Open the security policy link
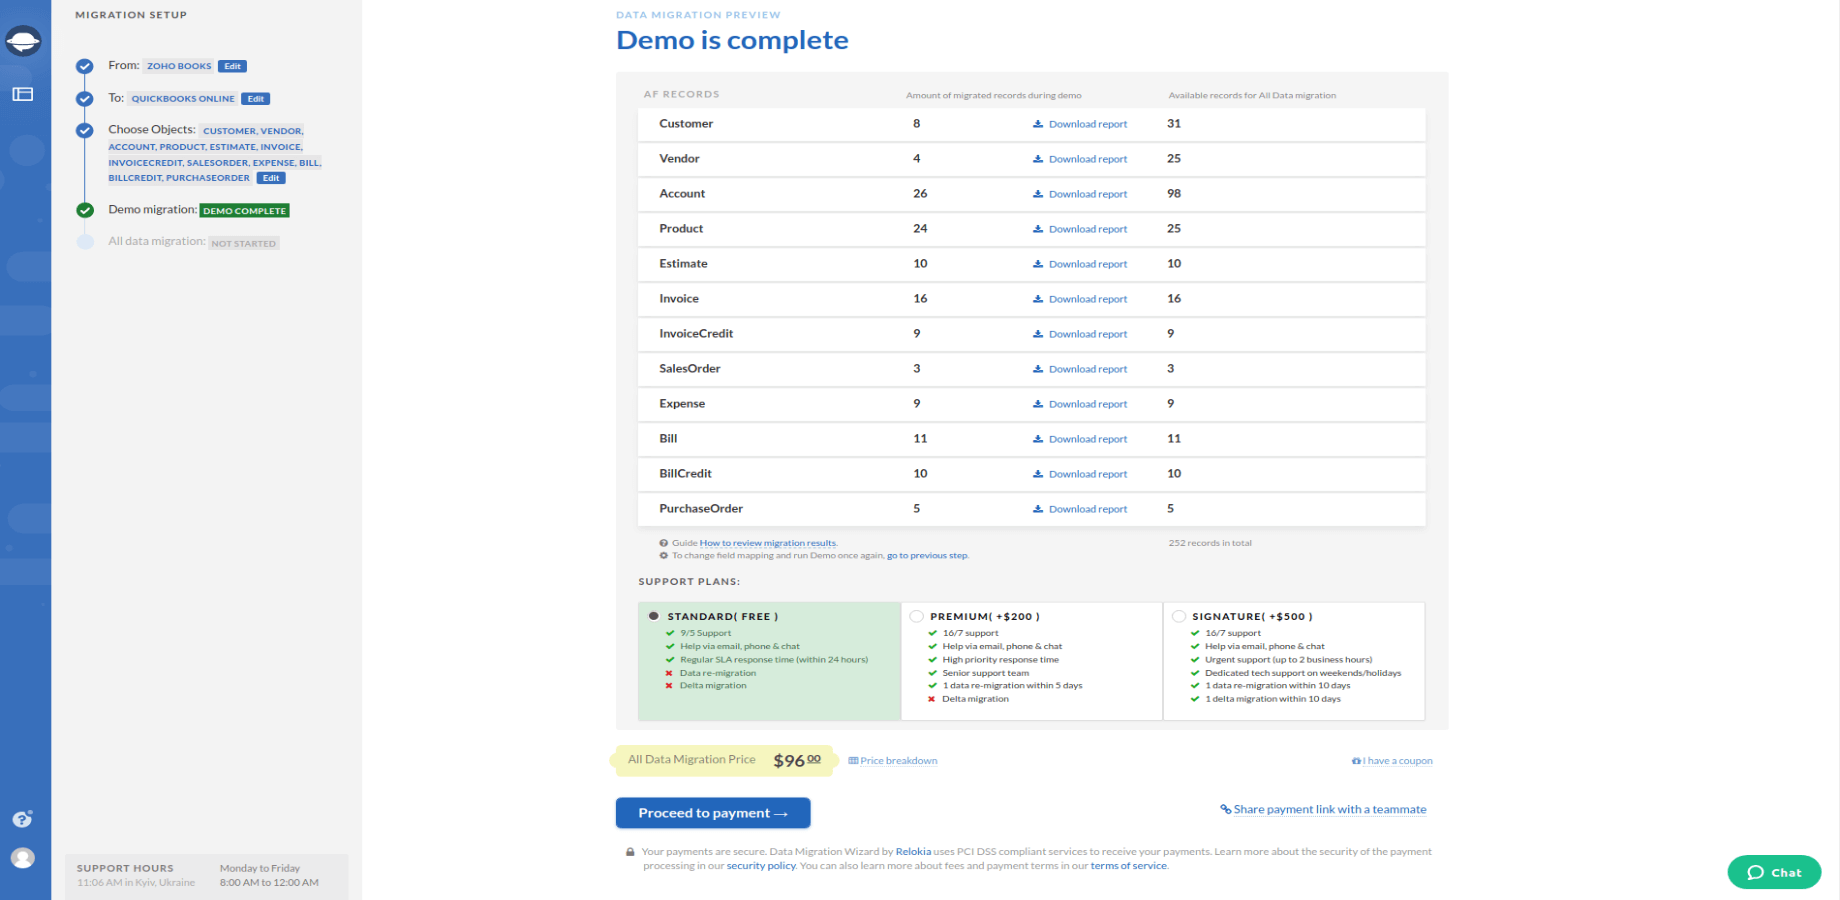This screenshot has height=900, width=1840. coord(761,866)
